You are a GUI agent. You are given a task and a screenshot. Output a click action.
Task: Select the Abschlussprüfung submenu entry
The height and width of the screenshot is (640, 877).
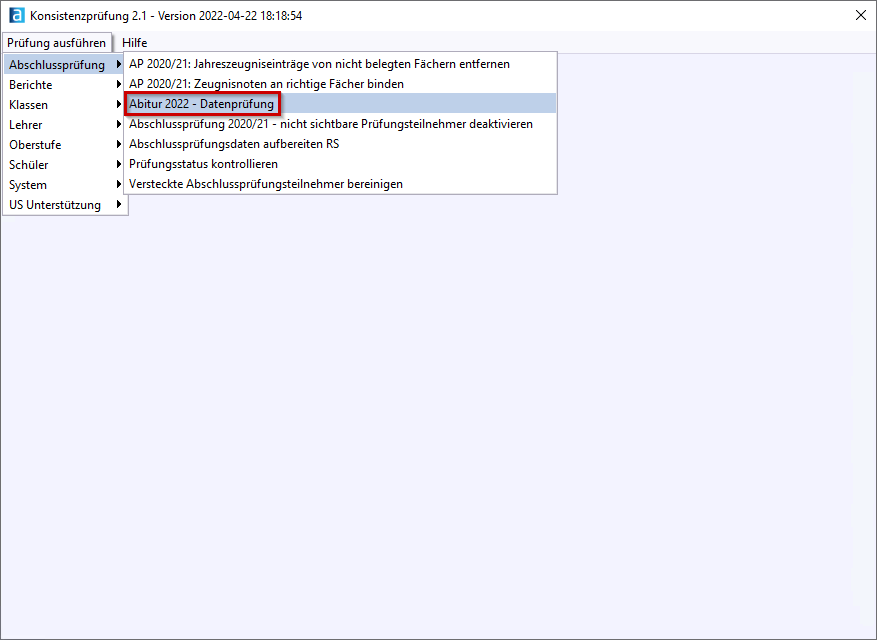[x=64, y=65]
